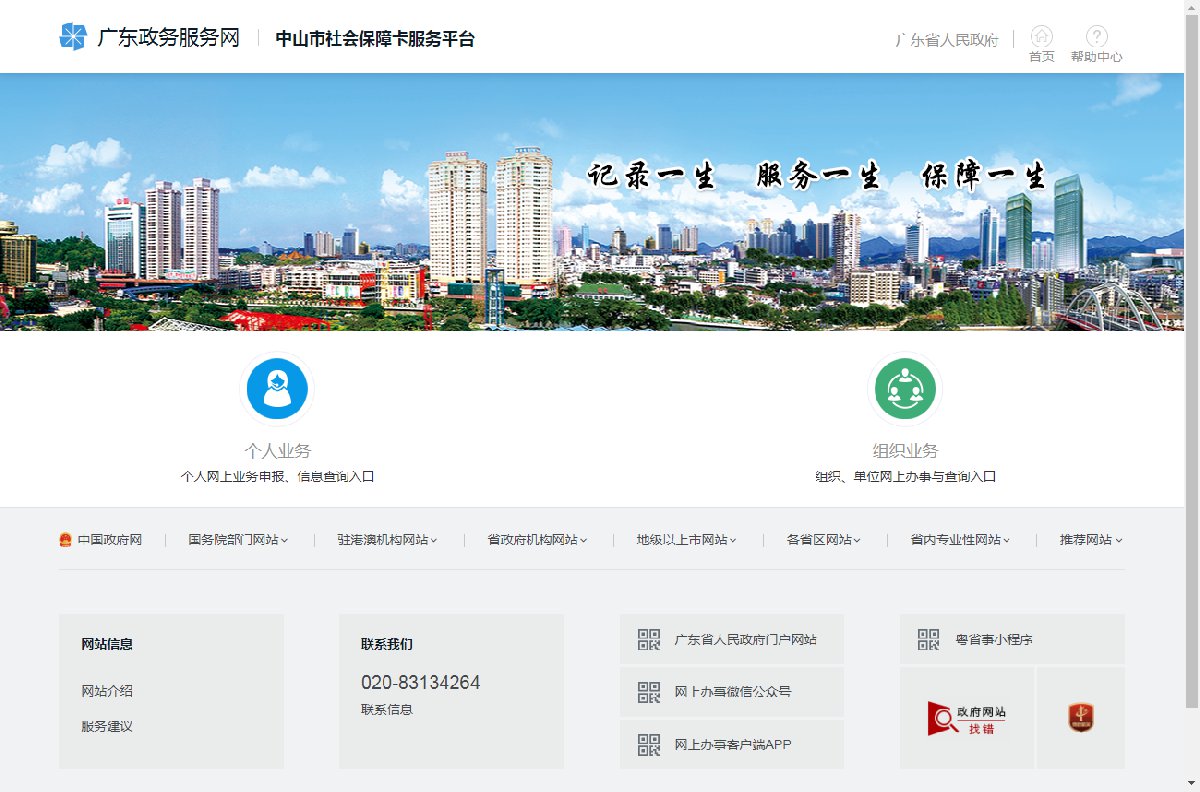This screenshot has width=1200, height=792.
Task: Expand the 国务院部门网站 dropdown
Action: [x=238, y=540]
